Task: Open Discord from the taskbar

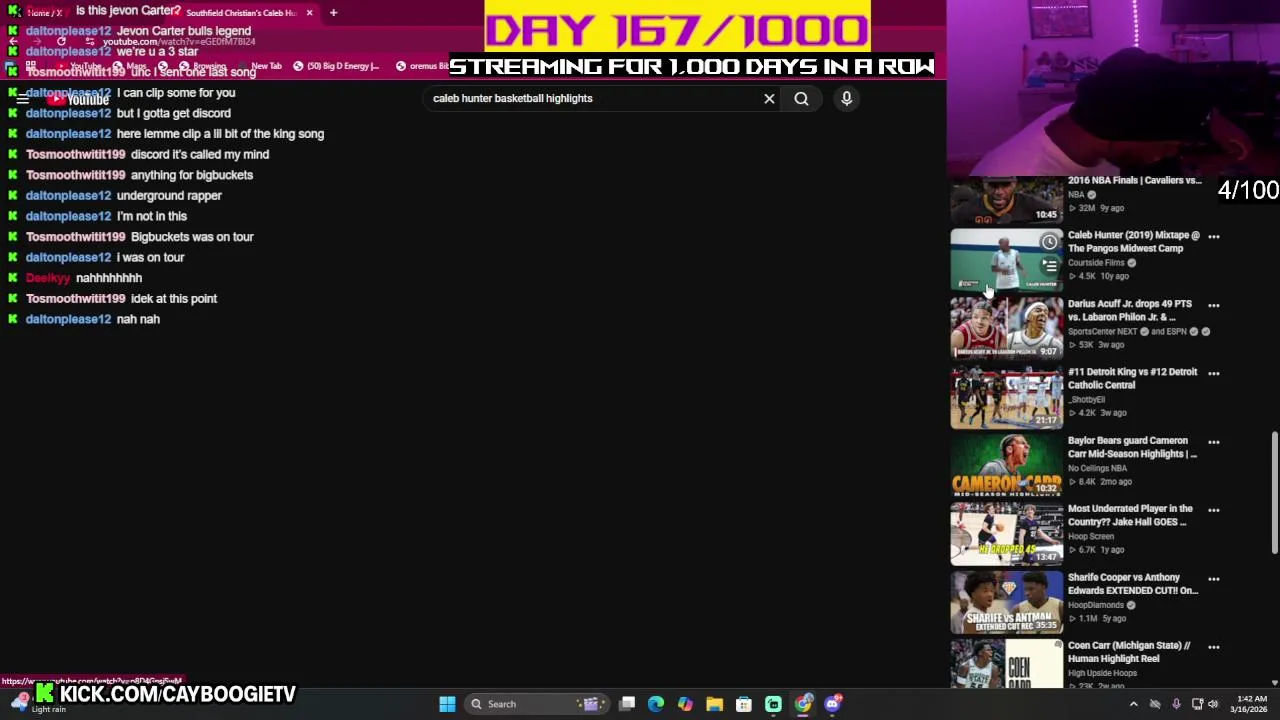Action: pos(832,704)
